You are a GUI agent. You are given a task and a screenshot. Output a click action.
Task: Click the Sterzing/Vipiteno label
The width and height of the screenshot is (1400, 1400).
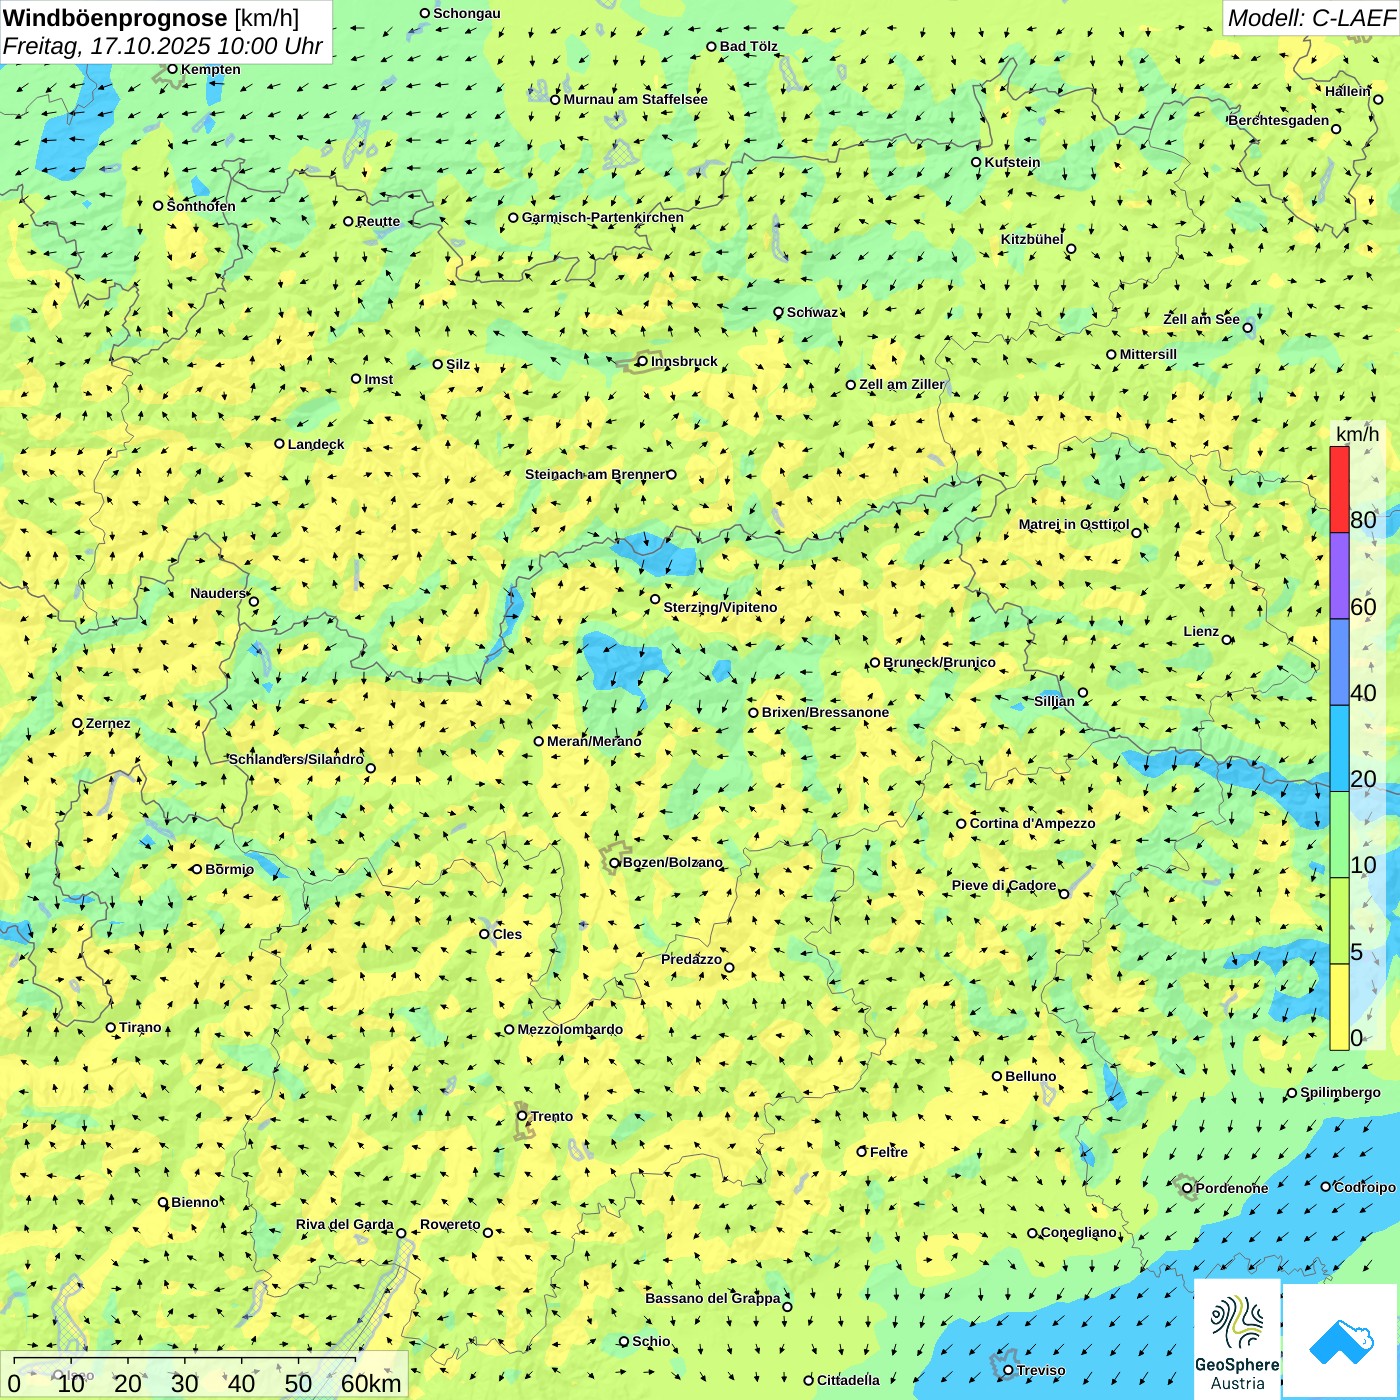pos(720,607)
